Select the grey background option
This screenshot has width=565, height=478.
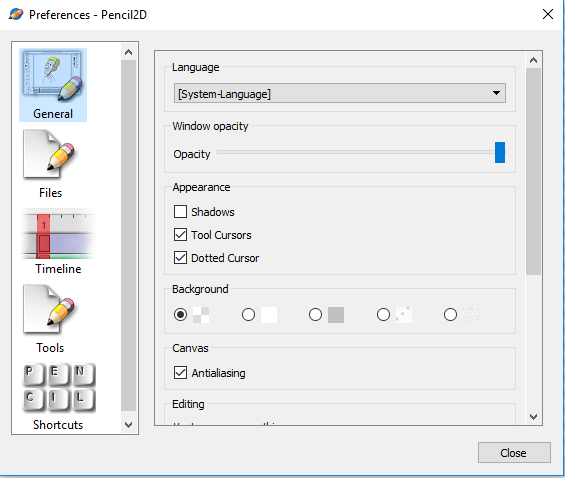coord(315,314)
